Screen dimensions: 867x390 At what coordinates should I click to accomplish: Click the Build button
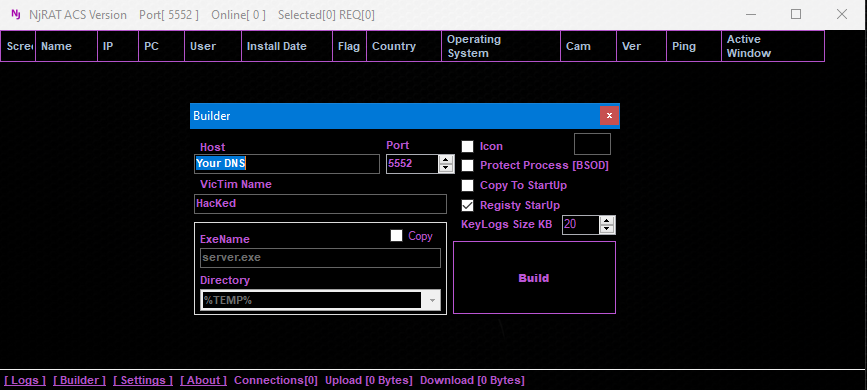[534, 278]
